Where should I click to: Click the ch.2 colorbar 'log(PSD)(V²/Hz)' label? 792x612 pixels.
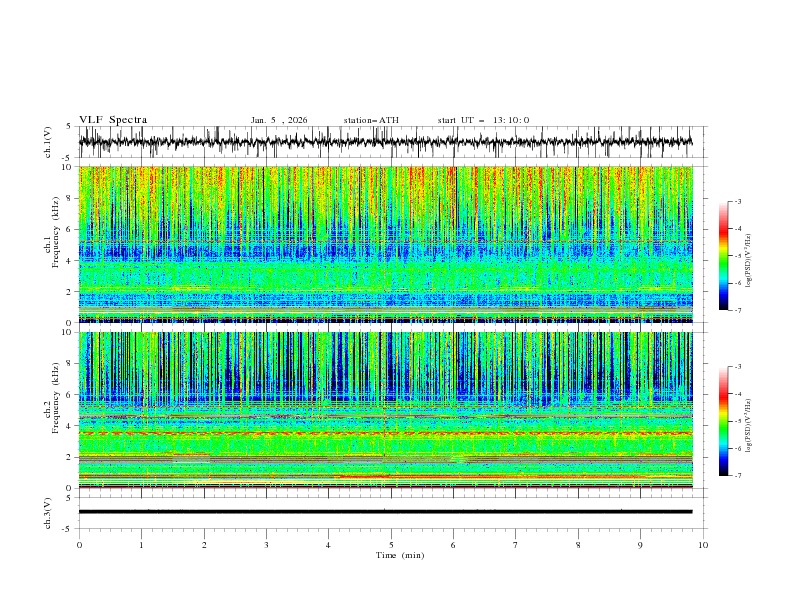748,426
